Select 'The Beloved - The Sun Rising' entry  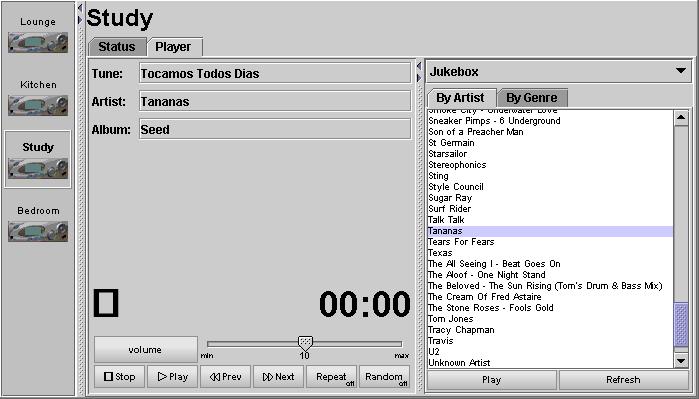[545, 286]
